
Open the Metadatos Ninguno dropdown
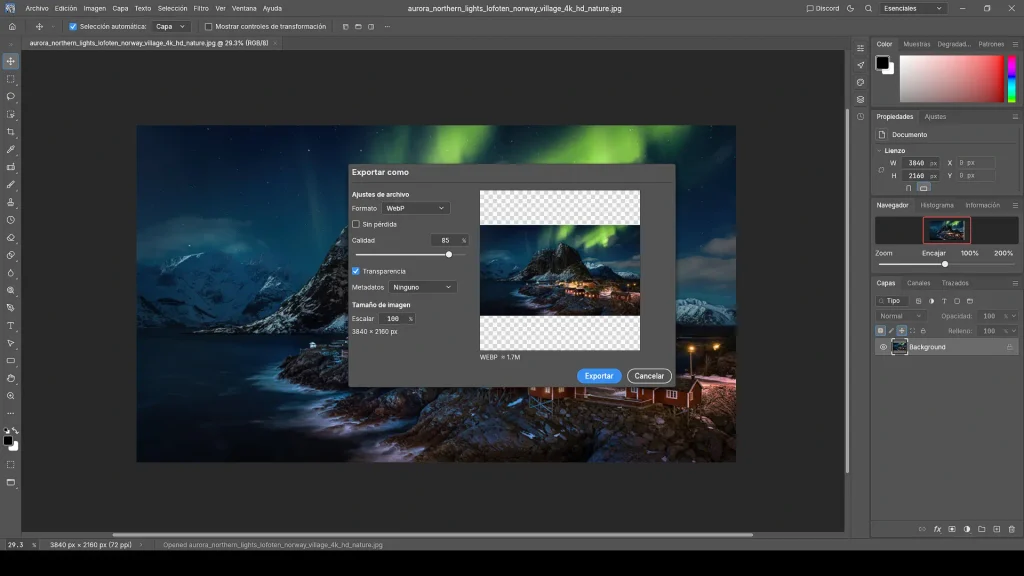point(422,287)
